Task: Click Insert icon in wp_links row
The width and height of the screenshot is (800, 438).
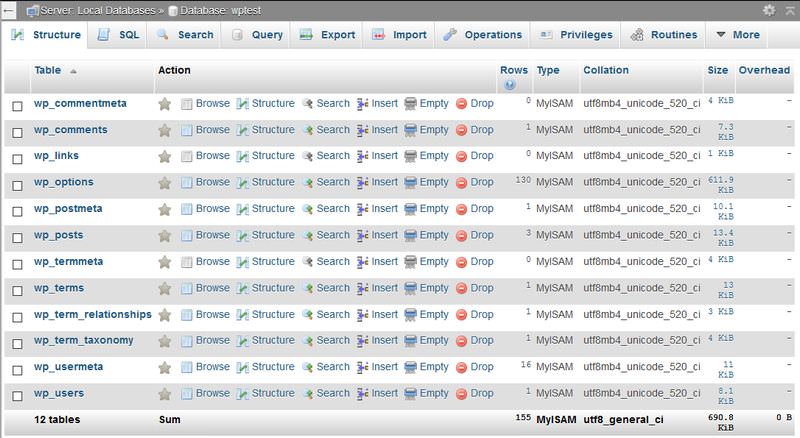Action: click(x=362, y=156)
